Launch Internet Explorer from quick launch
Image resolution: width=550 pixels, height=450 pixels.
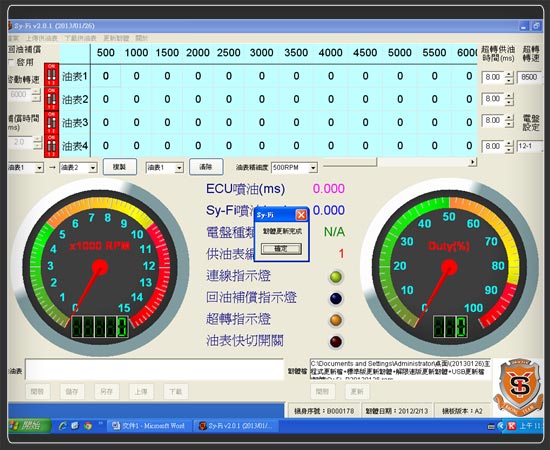63,426
